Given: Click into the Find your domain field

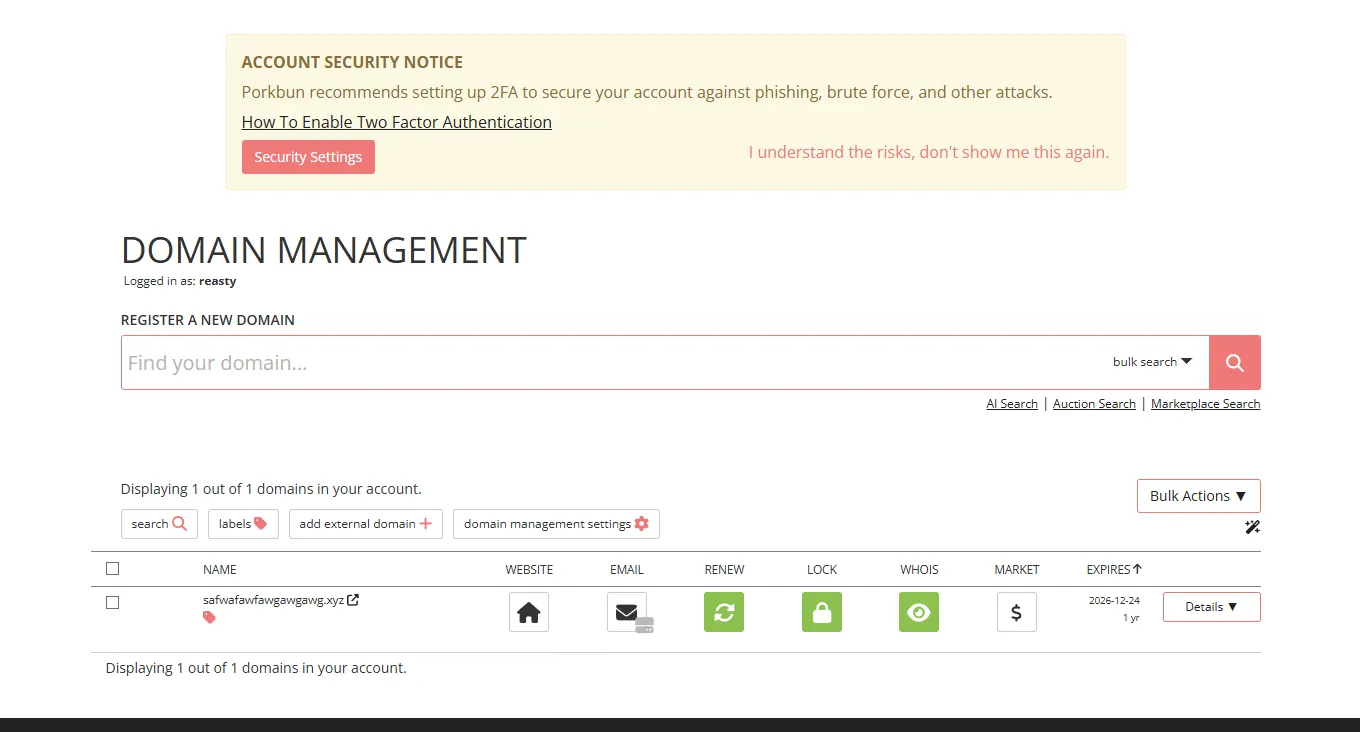Looking at the screenshot, I should click(600, 362).
